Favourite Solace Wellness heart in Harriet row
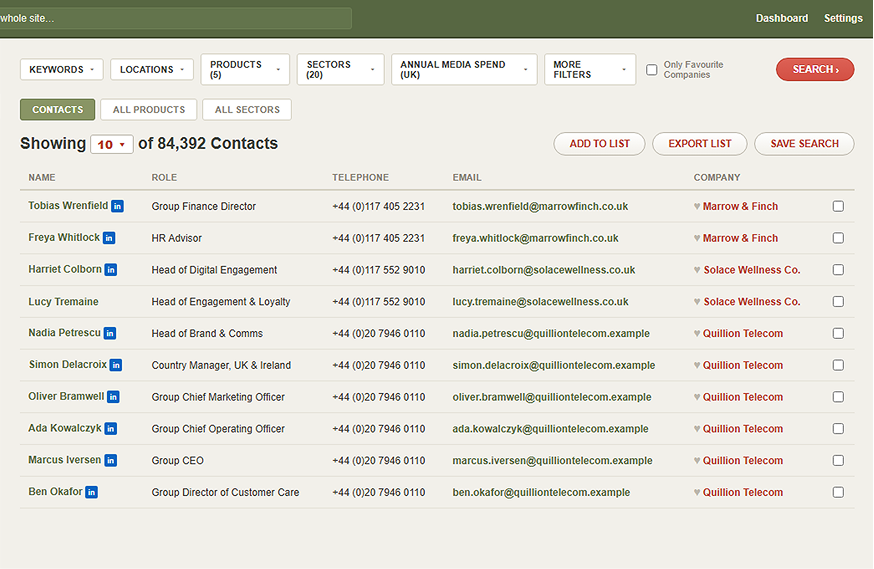 [697, 270]
